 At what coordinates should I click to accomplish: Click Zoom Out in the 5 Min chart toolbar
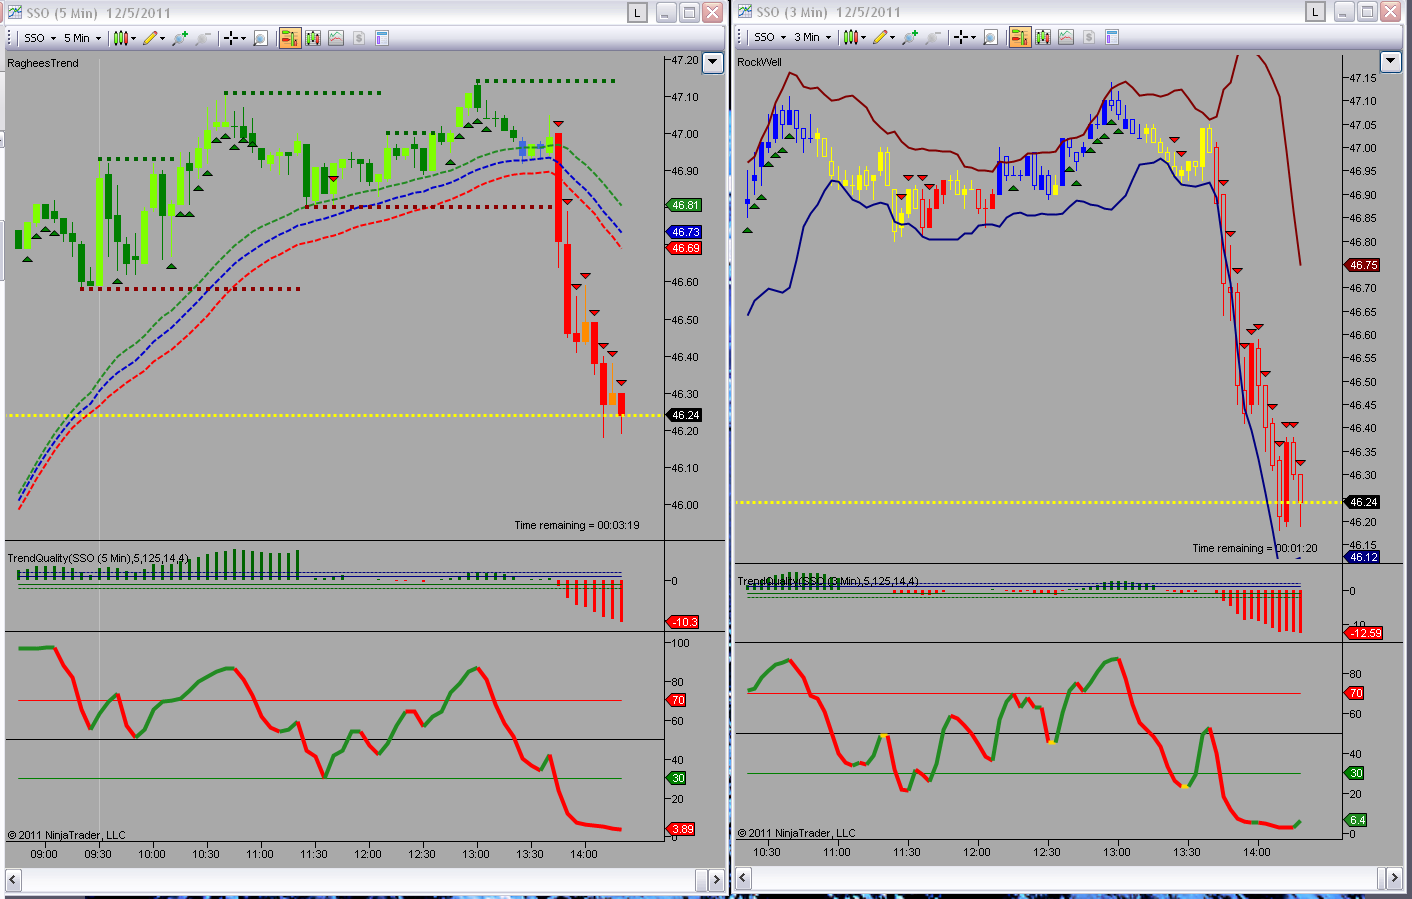click(x=204, y=38)
